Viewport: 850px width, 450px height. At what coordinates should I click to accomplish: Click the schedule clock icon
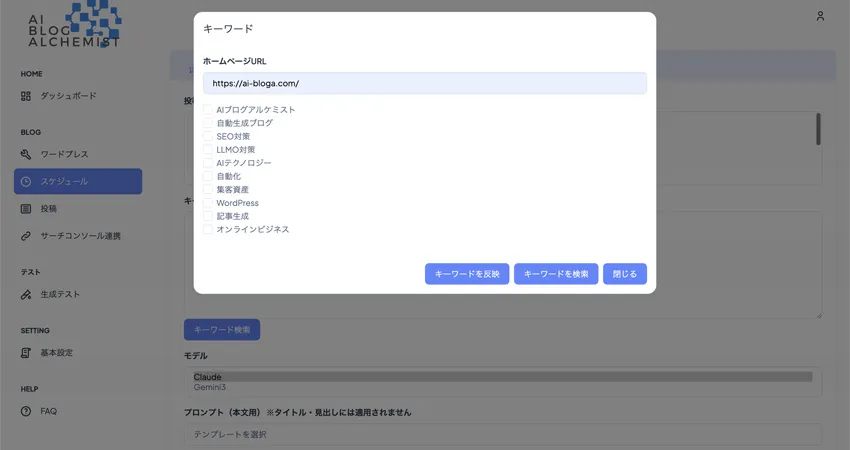pyautogui.click(x=26, y=182)
